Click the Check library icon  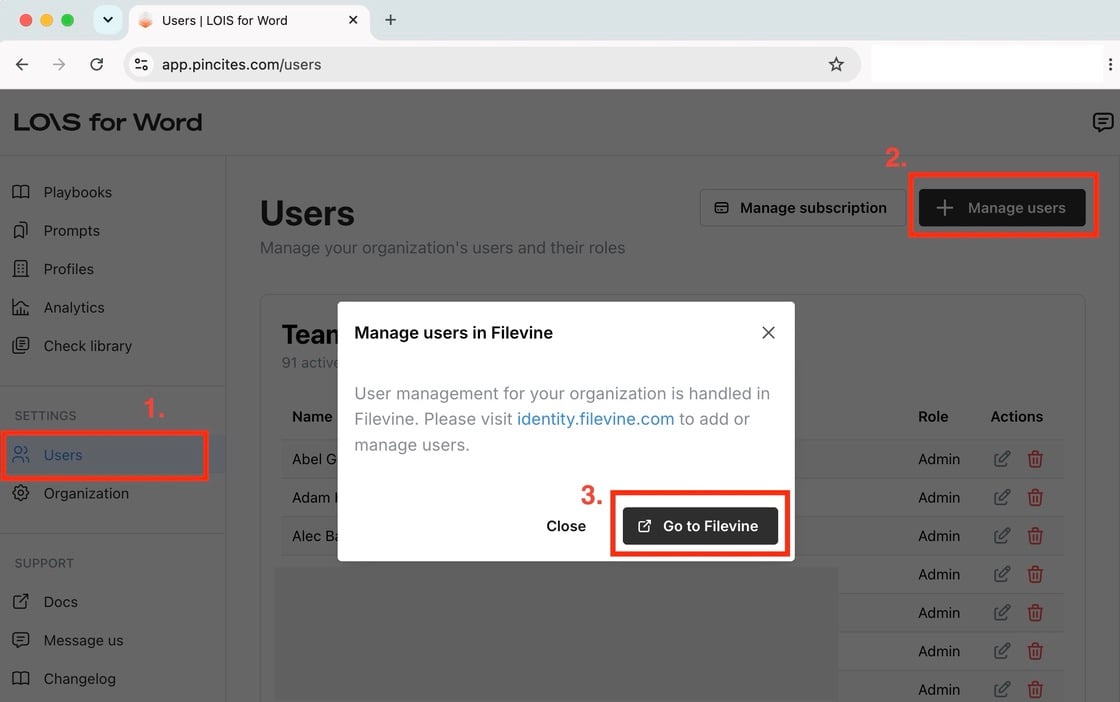coord(21,346)
